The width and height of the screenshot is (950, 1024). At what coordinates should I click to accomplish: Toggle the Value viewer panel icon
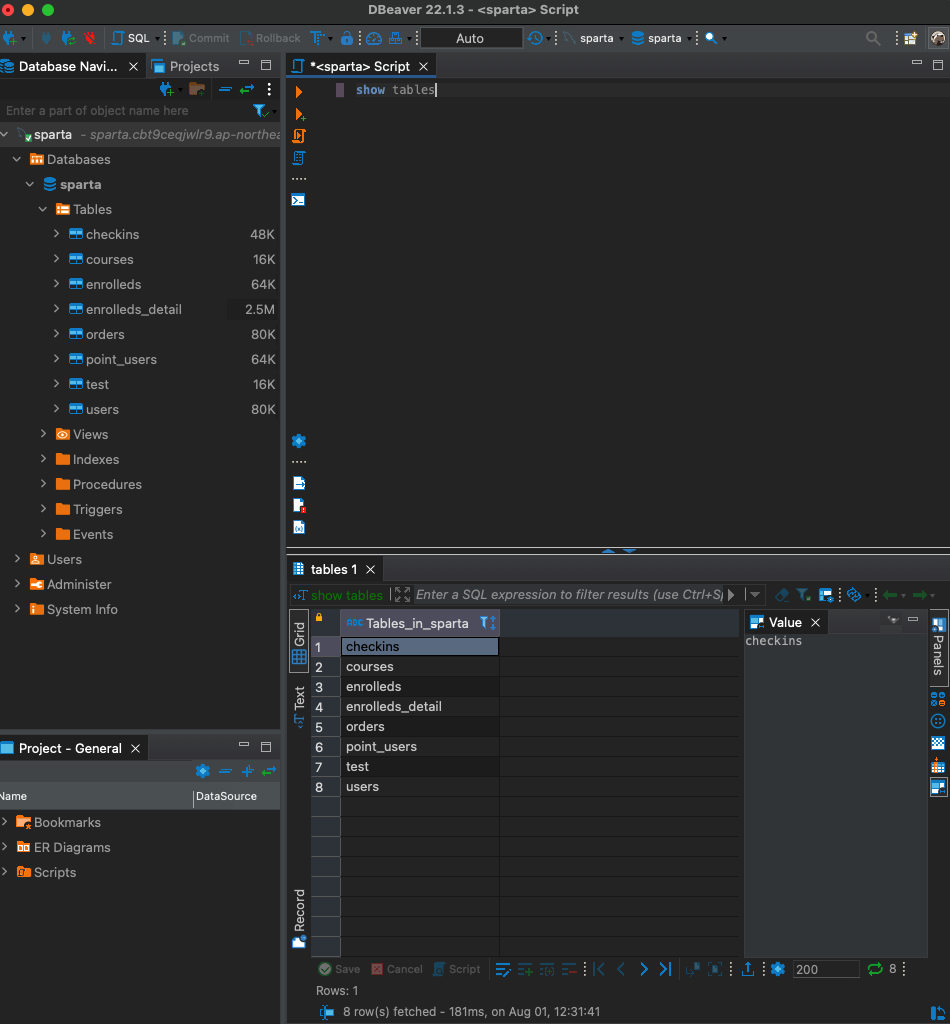[x=938, y=788]
